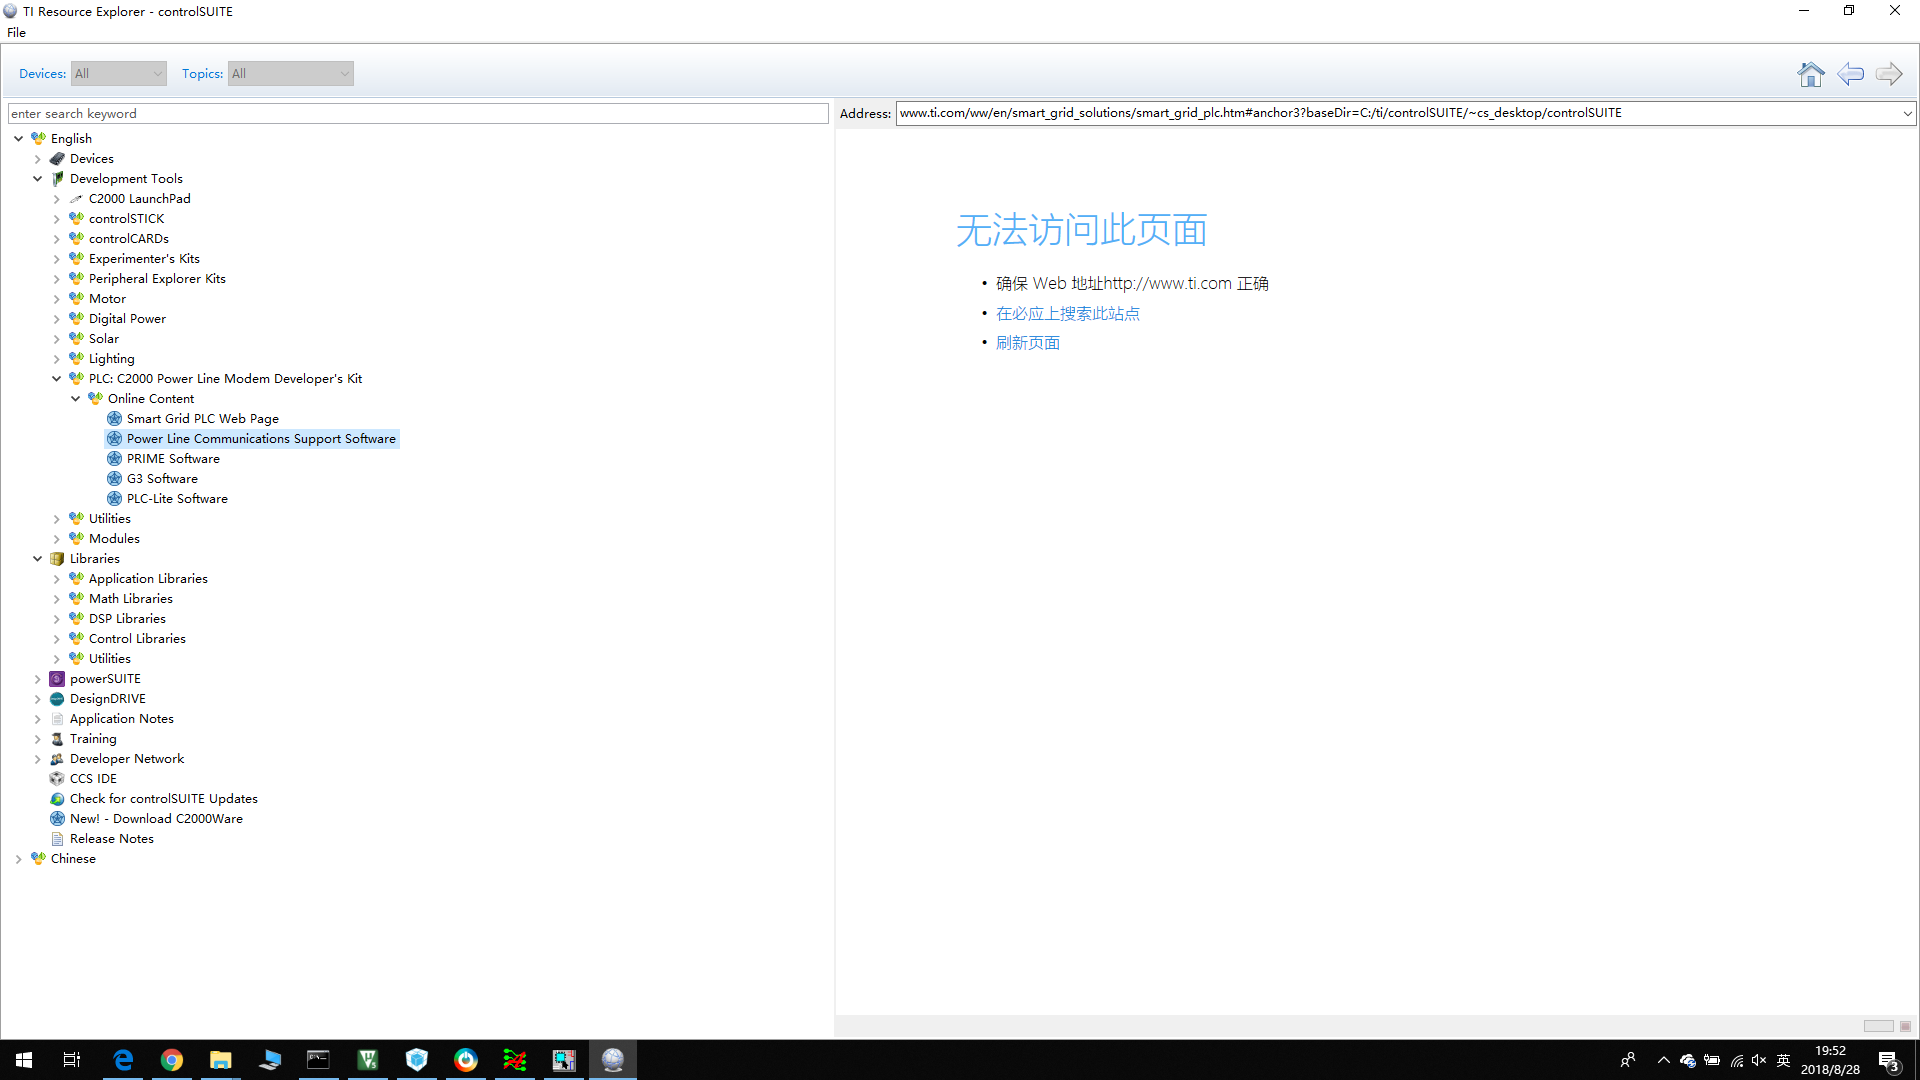1920x1080 pixels.
Task: Click the Check for controlSUITE Updates icon
Action: (57, 799)
